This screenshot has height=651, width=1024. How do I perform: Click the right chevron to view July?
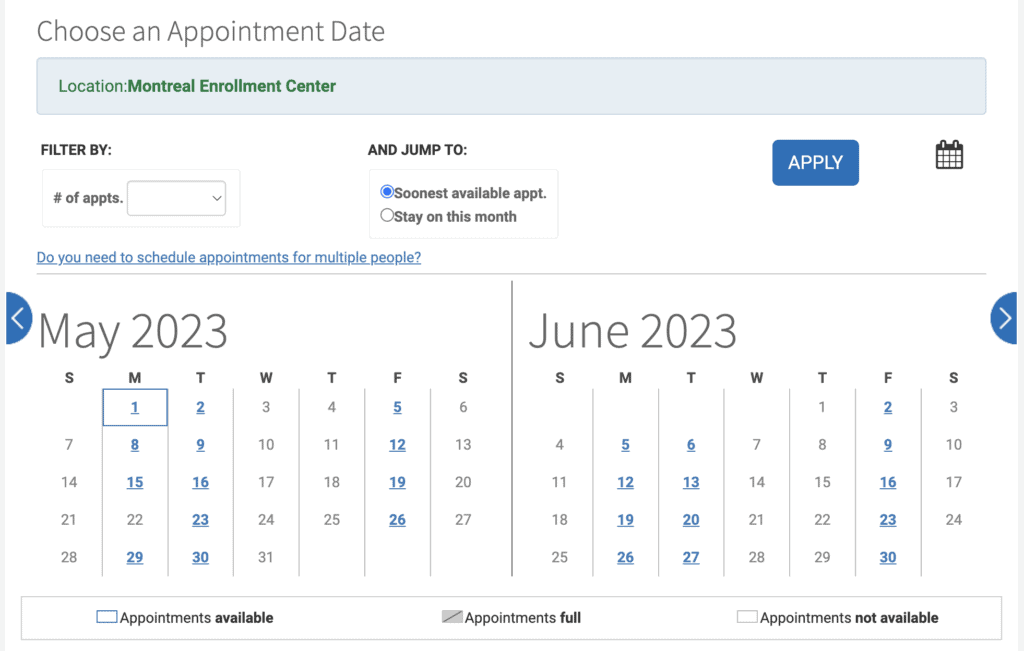(x=1005, y=318)
